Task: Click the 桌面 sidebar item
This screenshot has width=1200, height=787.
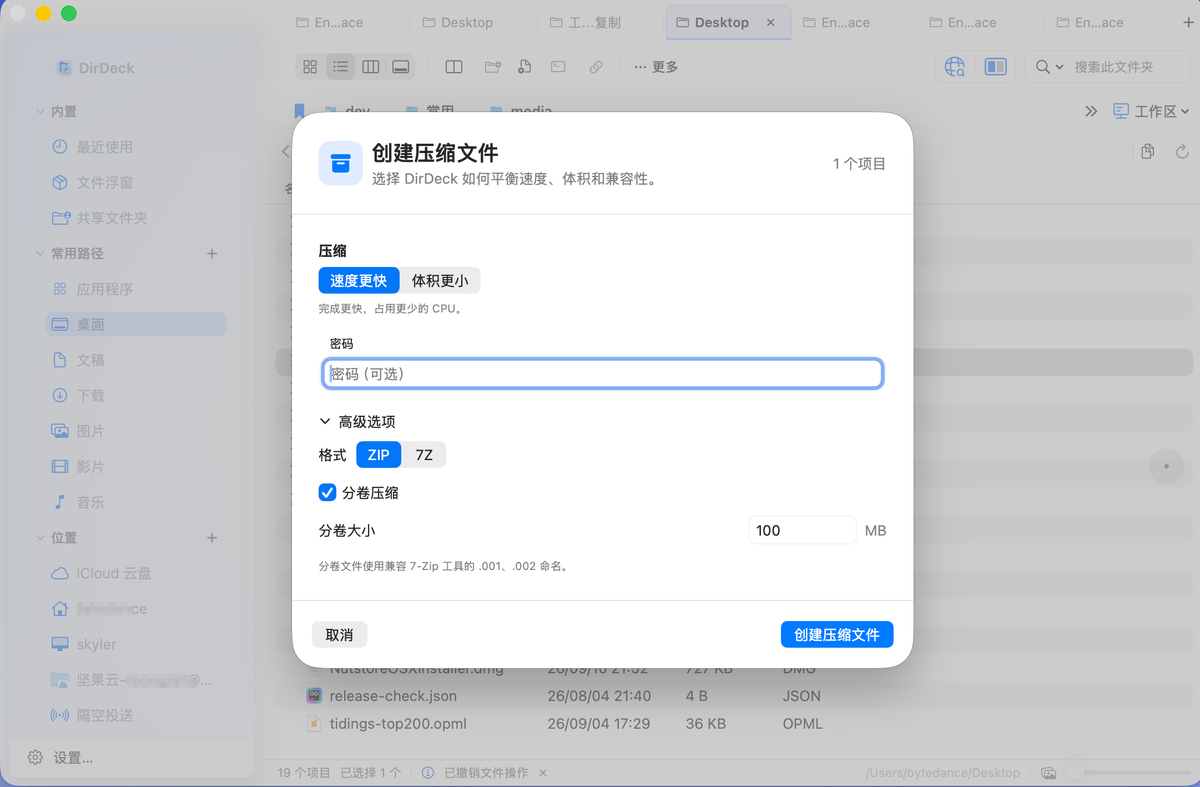Action: click(x=136, y=324)
